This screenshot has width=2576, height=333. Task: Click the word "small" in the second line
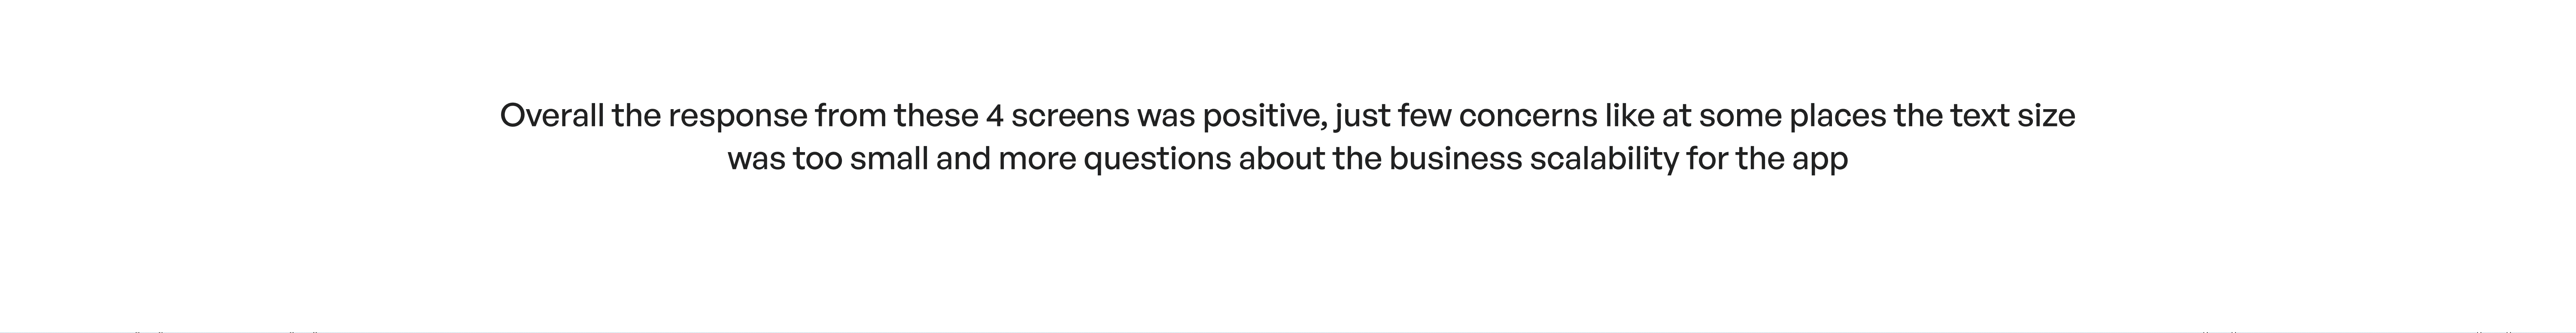tap(889, 159)
